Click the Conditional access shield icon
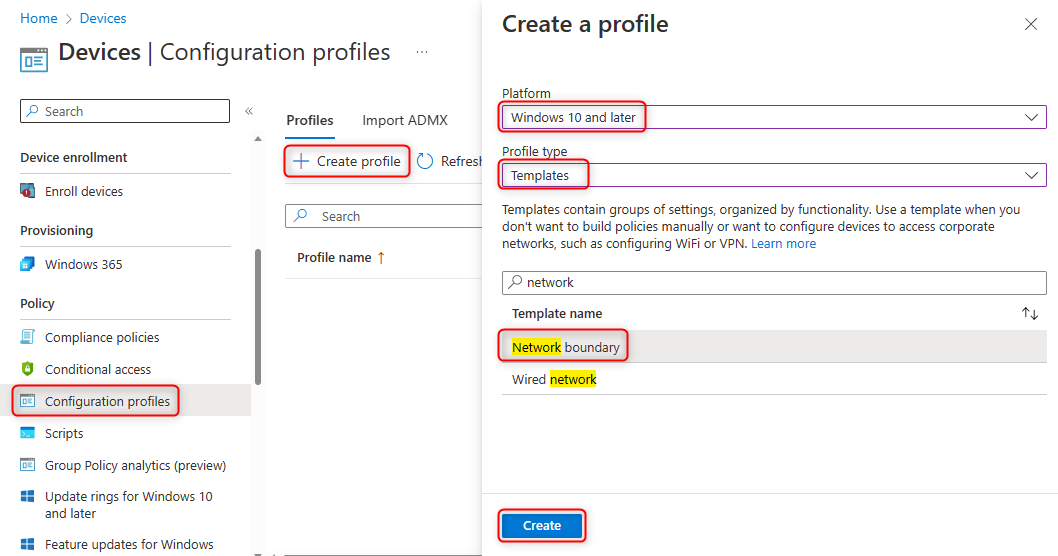 [x=28, y=368]
